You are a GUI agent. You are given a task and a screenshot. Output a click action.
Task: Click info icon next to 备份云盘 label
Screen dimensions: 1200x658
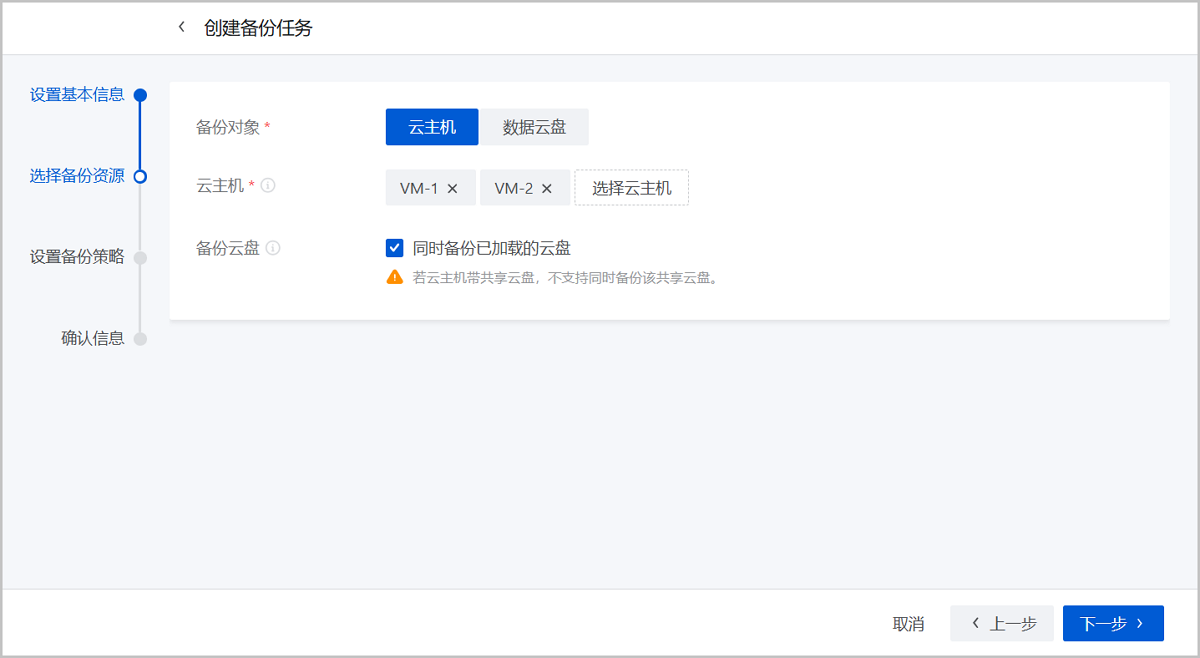pos(273,248)
